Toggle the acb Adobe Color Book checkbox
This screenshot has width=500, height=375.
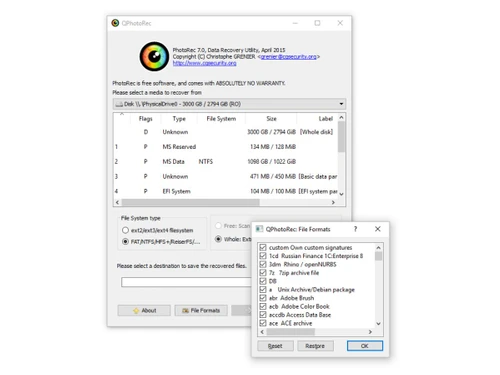point(263,306)
